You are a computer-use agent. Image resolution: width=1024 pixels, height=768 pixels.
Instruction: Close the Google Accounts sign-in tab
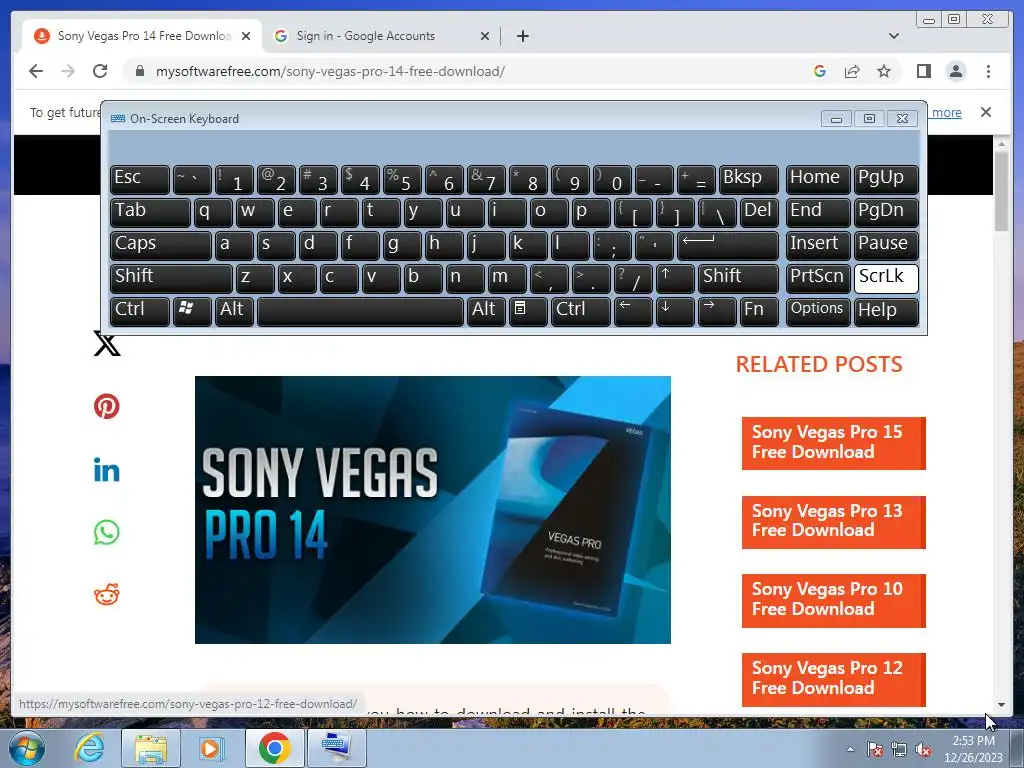point(485,36)
